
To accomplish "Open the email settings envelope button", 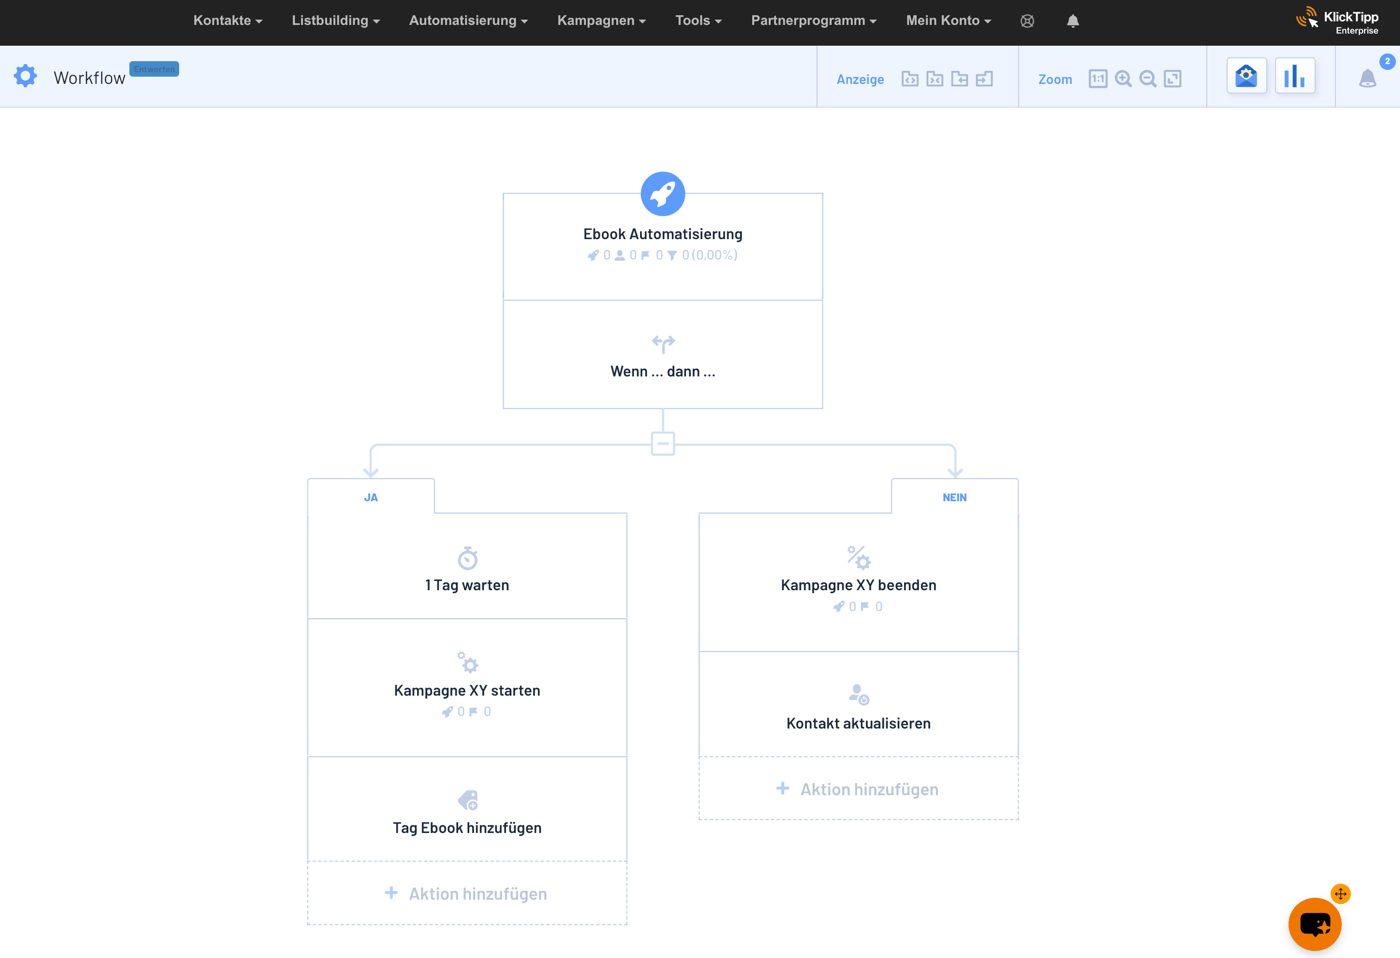I will 1246,76.
